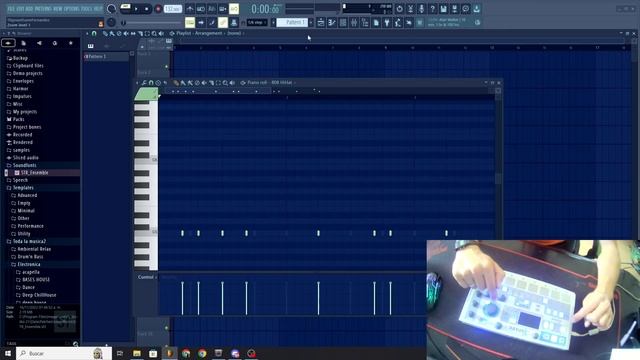Click the one-click audio recording microphone icon
The width and height of the screenshot is (640, 360).
[421, 9]
